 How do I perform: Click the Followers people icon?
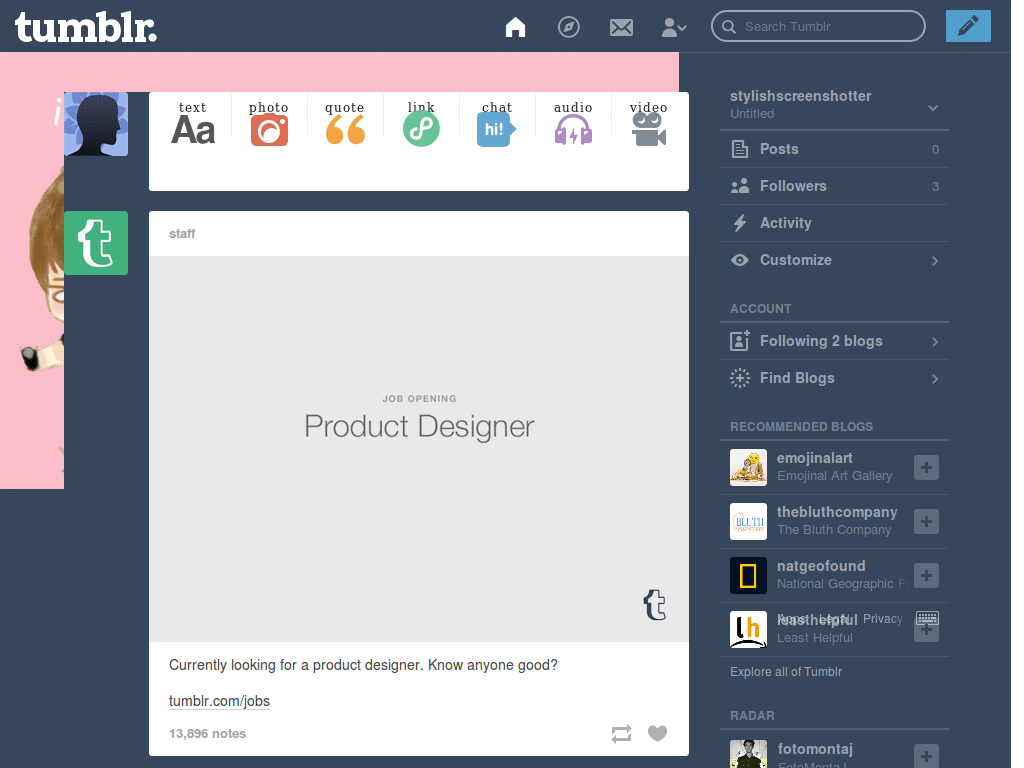[740, 186]
